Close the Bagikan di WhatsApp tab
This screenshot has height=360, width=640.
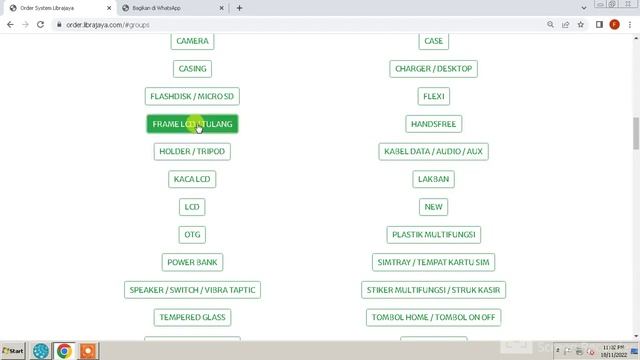(222, 8)
